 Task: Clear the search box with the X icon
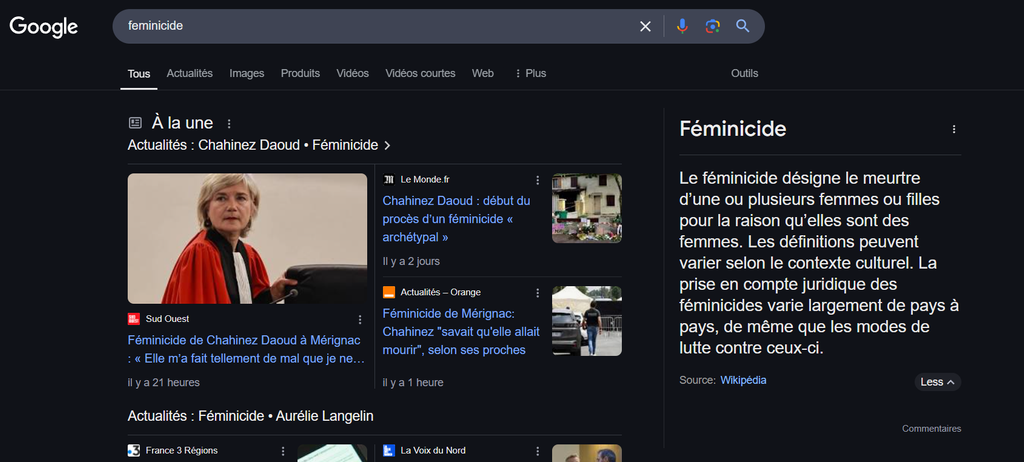point(645,26)
